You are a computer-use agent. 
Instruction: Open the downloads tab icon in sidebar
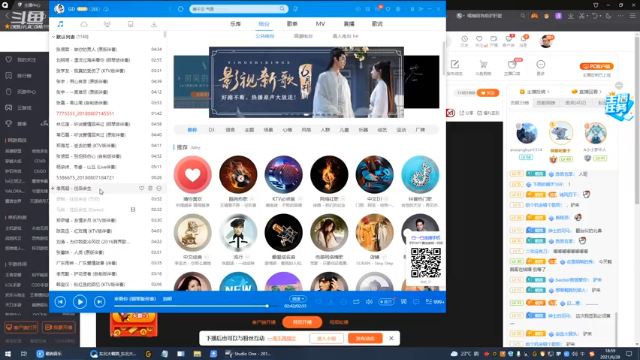coord(154,24)
